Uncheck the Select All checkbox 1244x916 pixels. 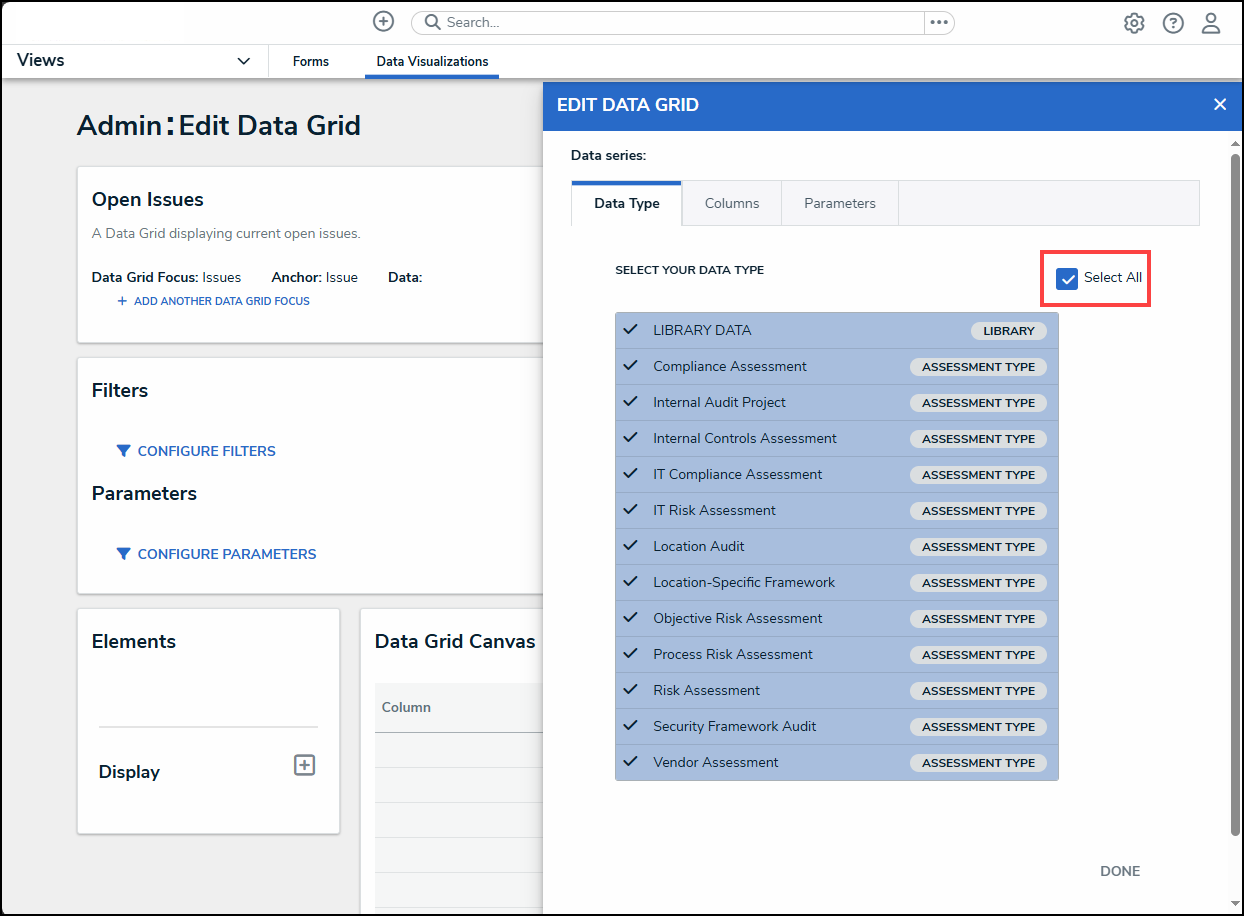[x=1067, y=278]
